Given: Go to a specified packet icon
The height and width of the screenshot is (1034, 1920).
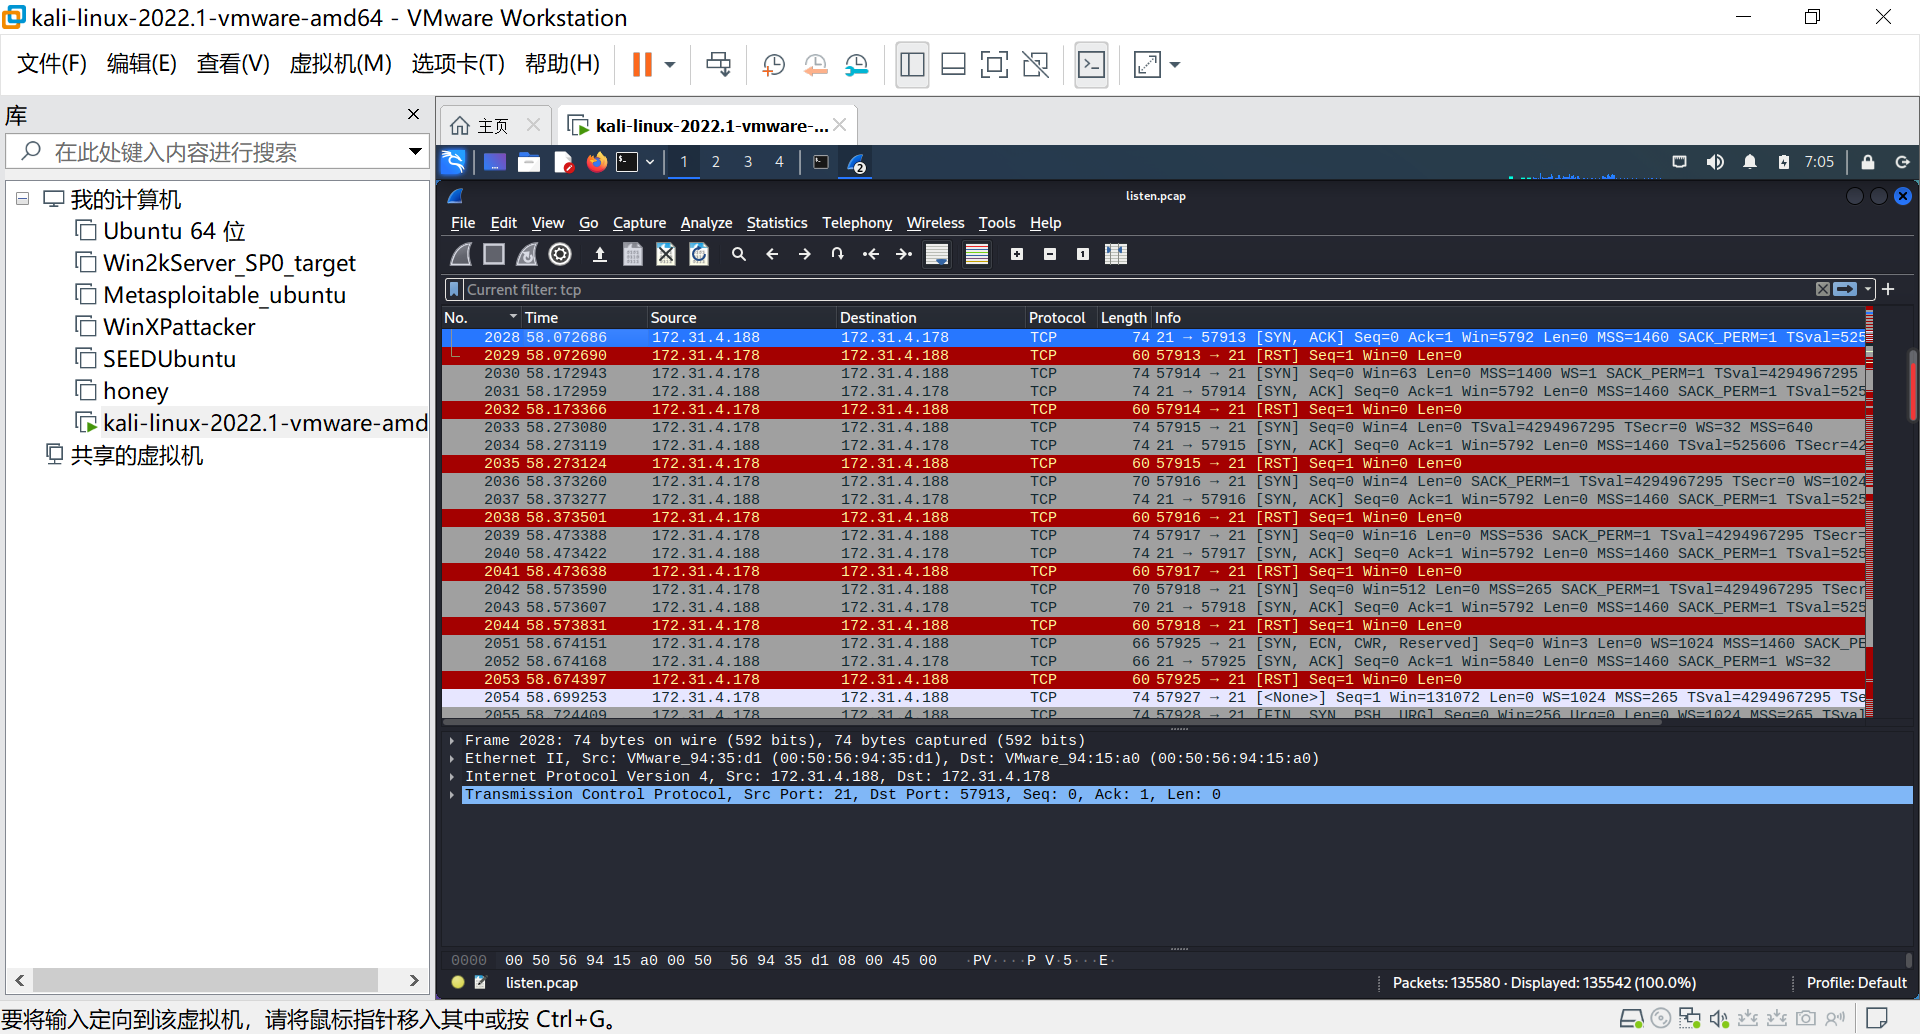Looking at the screenshot, I should 838,254.
